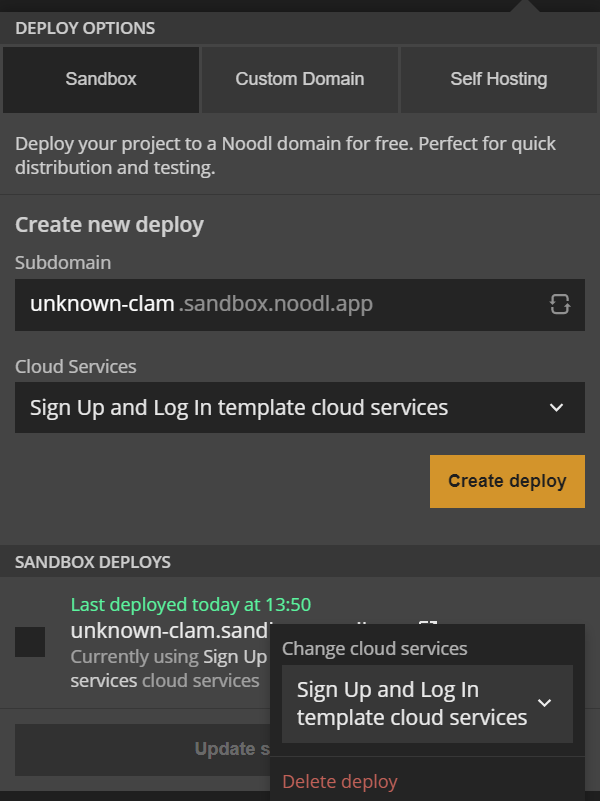Click the Last deployed today at 13:50 text

[x=190, y=604]
